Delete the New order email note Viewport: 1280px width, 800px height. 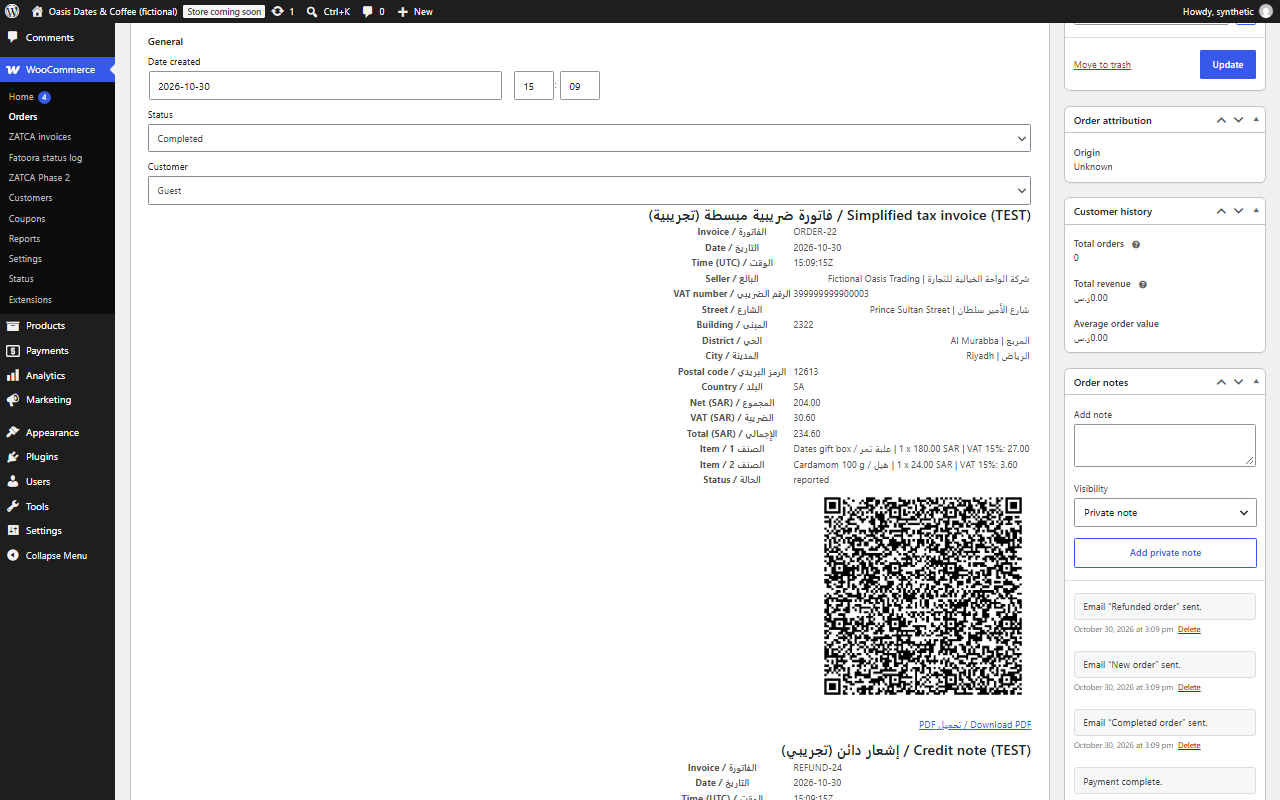(x=1189, y=688)
